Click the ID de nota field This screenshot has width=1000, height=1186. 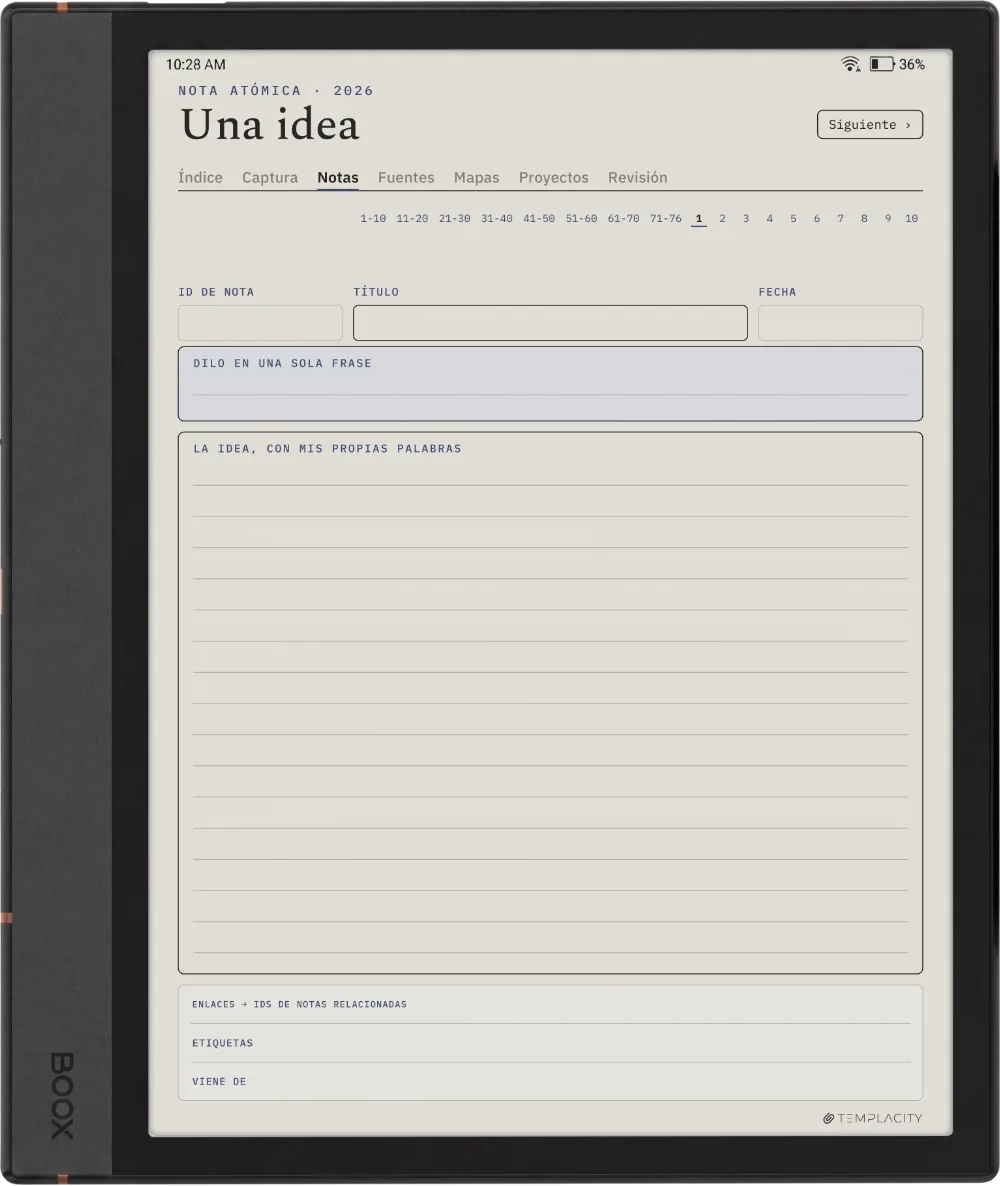point(260,323)
